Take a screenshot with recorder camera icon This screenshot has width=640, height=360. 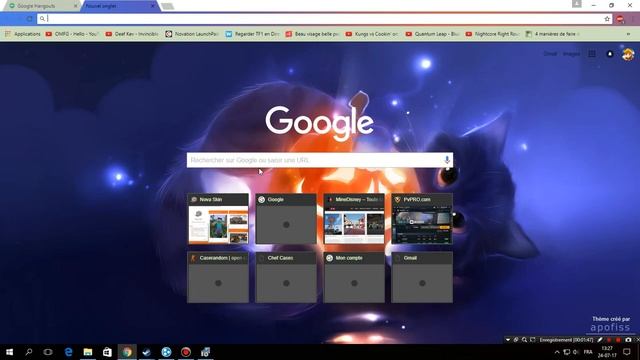pos(628,340)
